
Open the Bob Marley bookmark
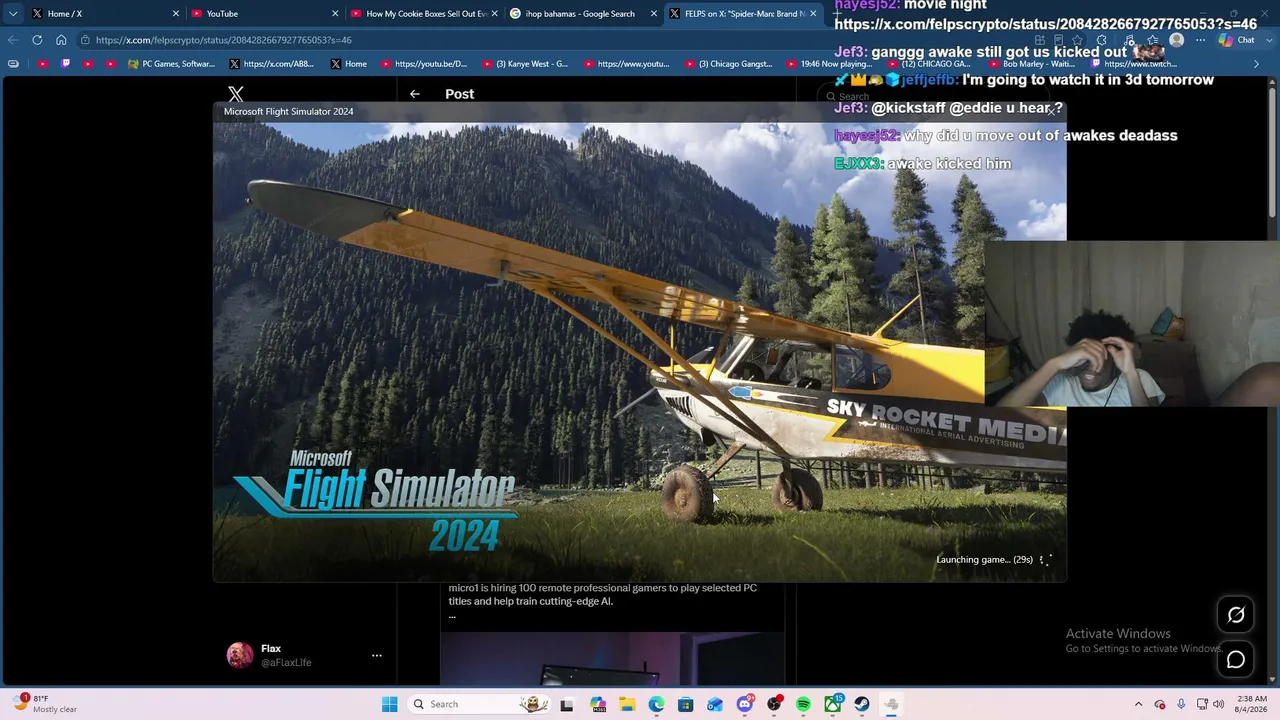tap(1033, 64)
